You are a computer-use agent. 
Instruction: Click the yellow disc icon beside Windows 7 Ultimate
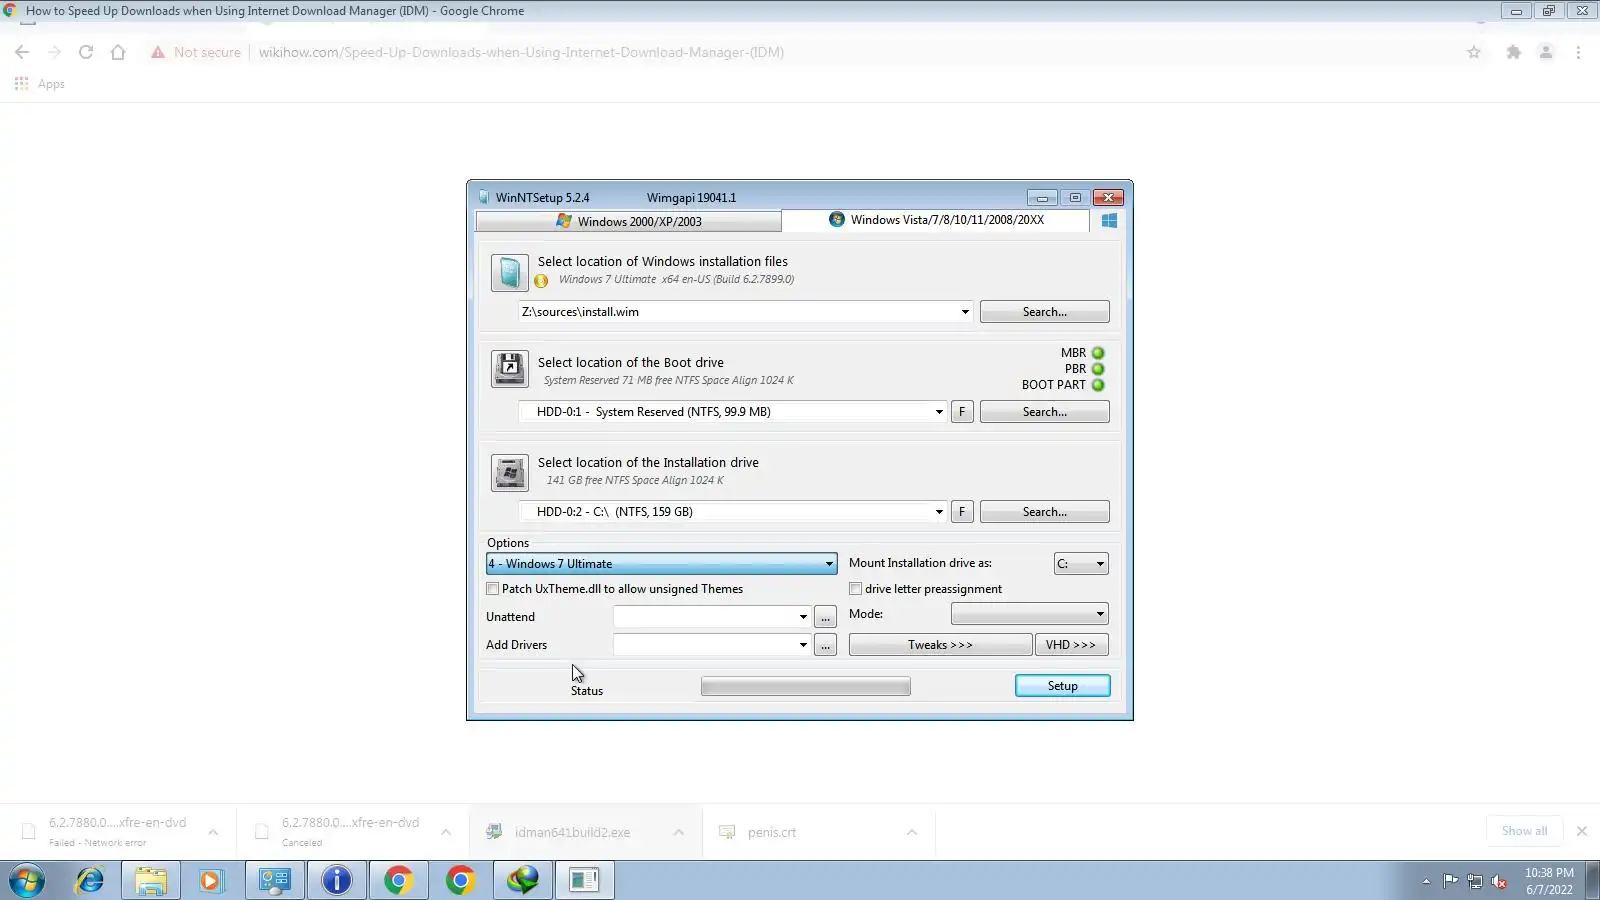[x=541, y=281]
